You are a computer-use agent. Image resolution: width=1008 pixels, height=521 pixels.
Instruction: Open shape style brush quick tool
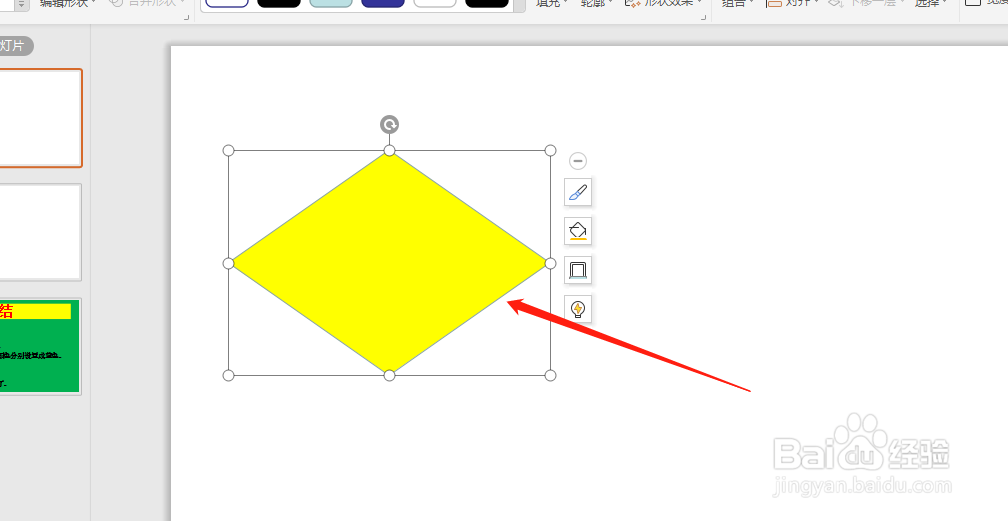tap(578, 192)
